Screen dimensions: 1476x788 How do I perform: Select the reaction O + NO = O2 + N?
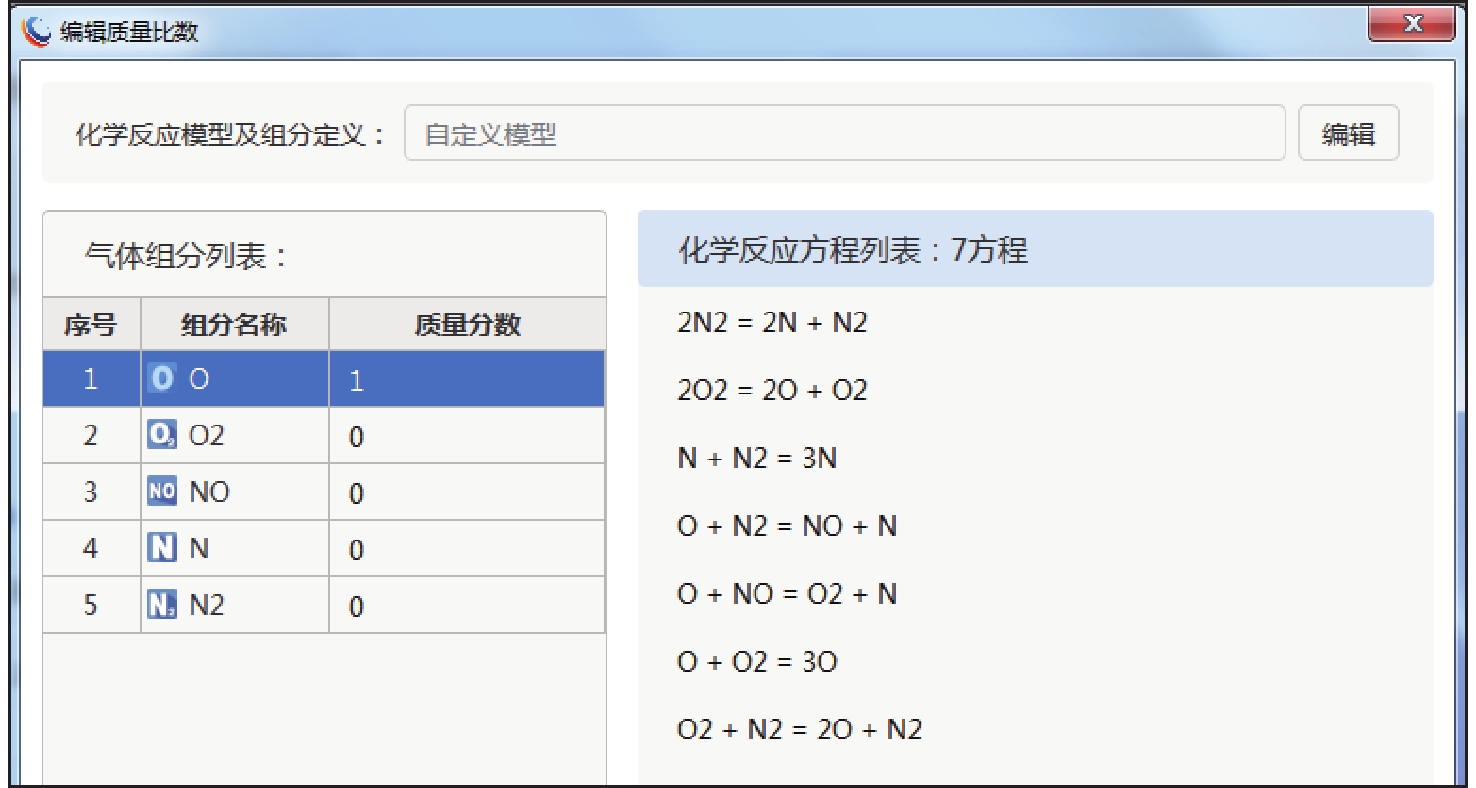coord(787,594)
